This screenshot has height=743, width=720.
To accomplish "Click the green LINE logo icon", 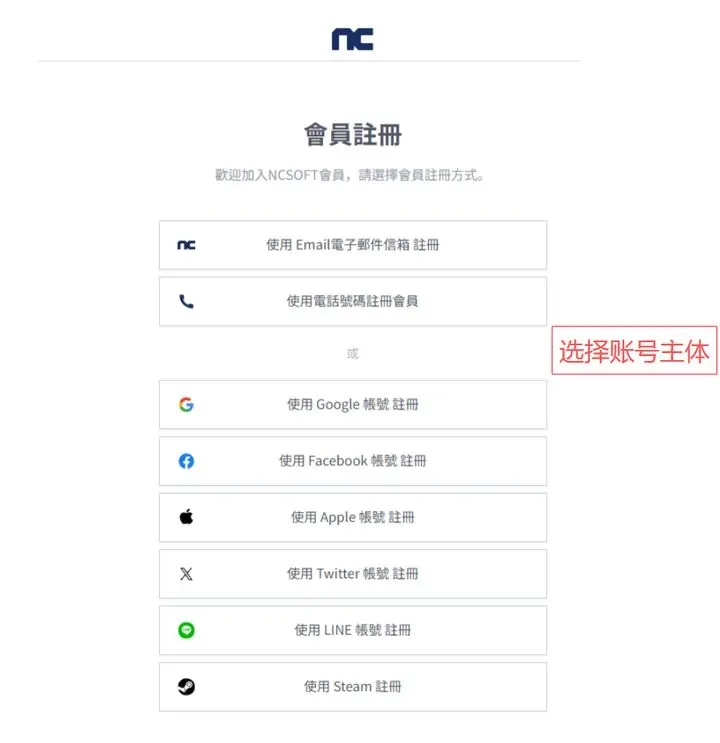I will 186,630.
